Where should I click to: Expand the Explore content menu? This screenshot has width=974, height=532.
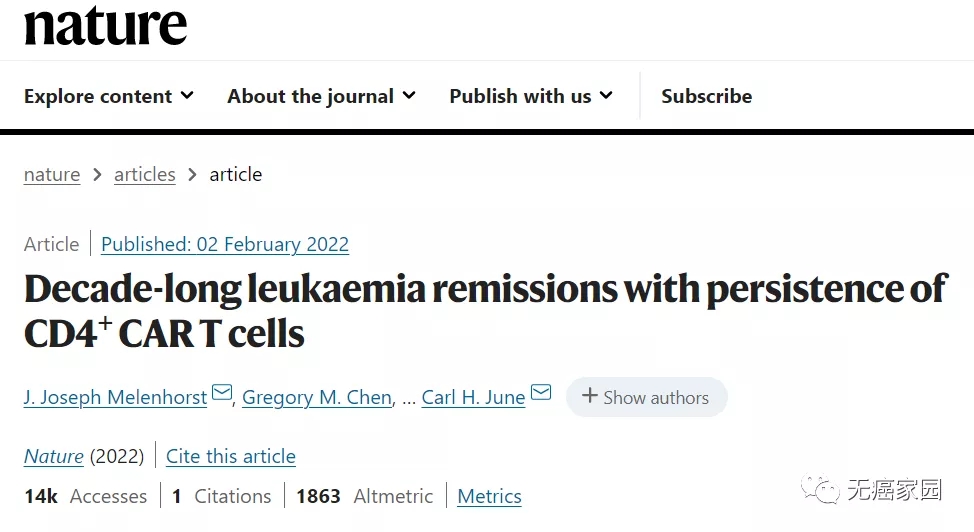coord(109,96)
